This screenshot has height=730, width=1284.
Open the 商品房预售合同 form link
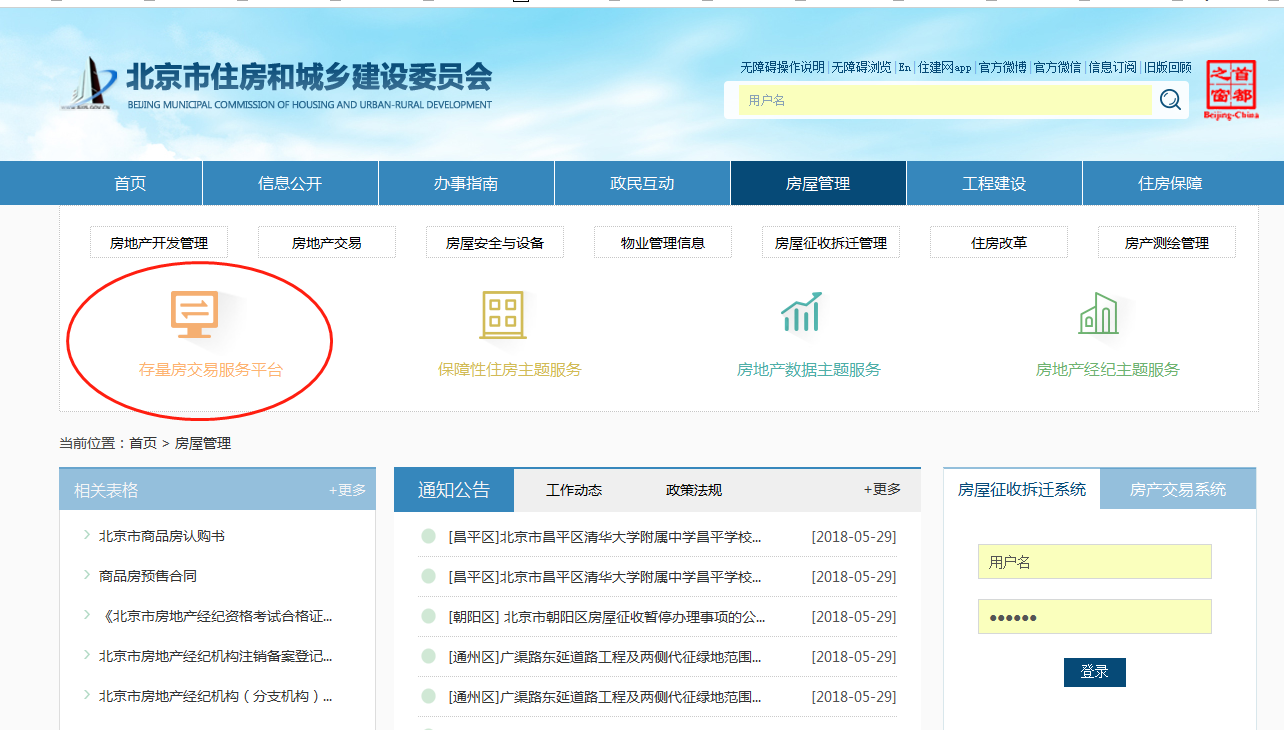point(148,576)
